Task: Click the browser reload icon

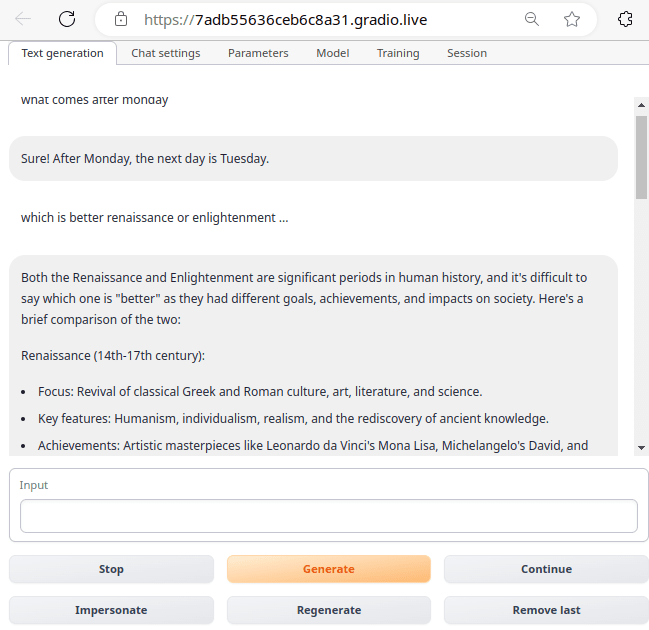Action: point(67,19)
